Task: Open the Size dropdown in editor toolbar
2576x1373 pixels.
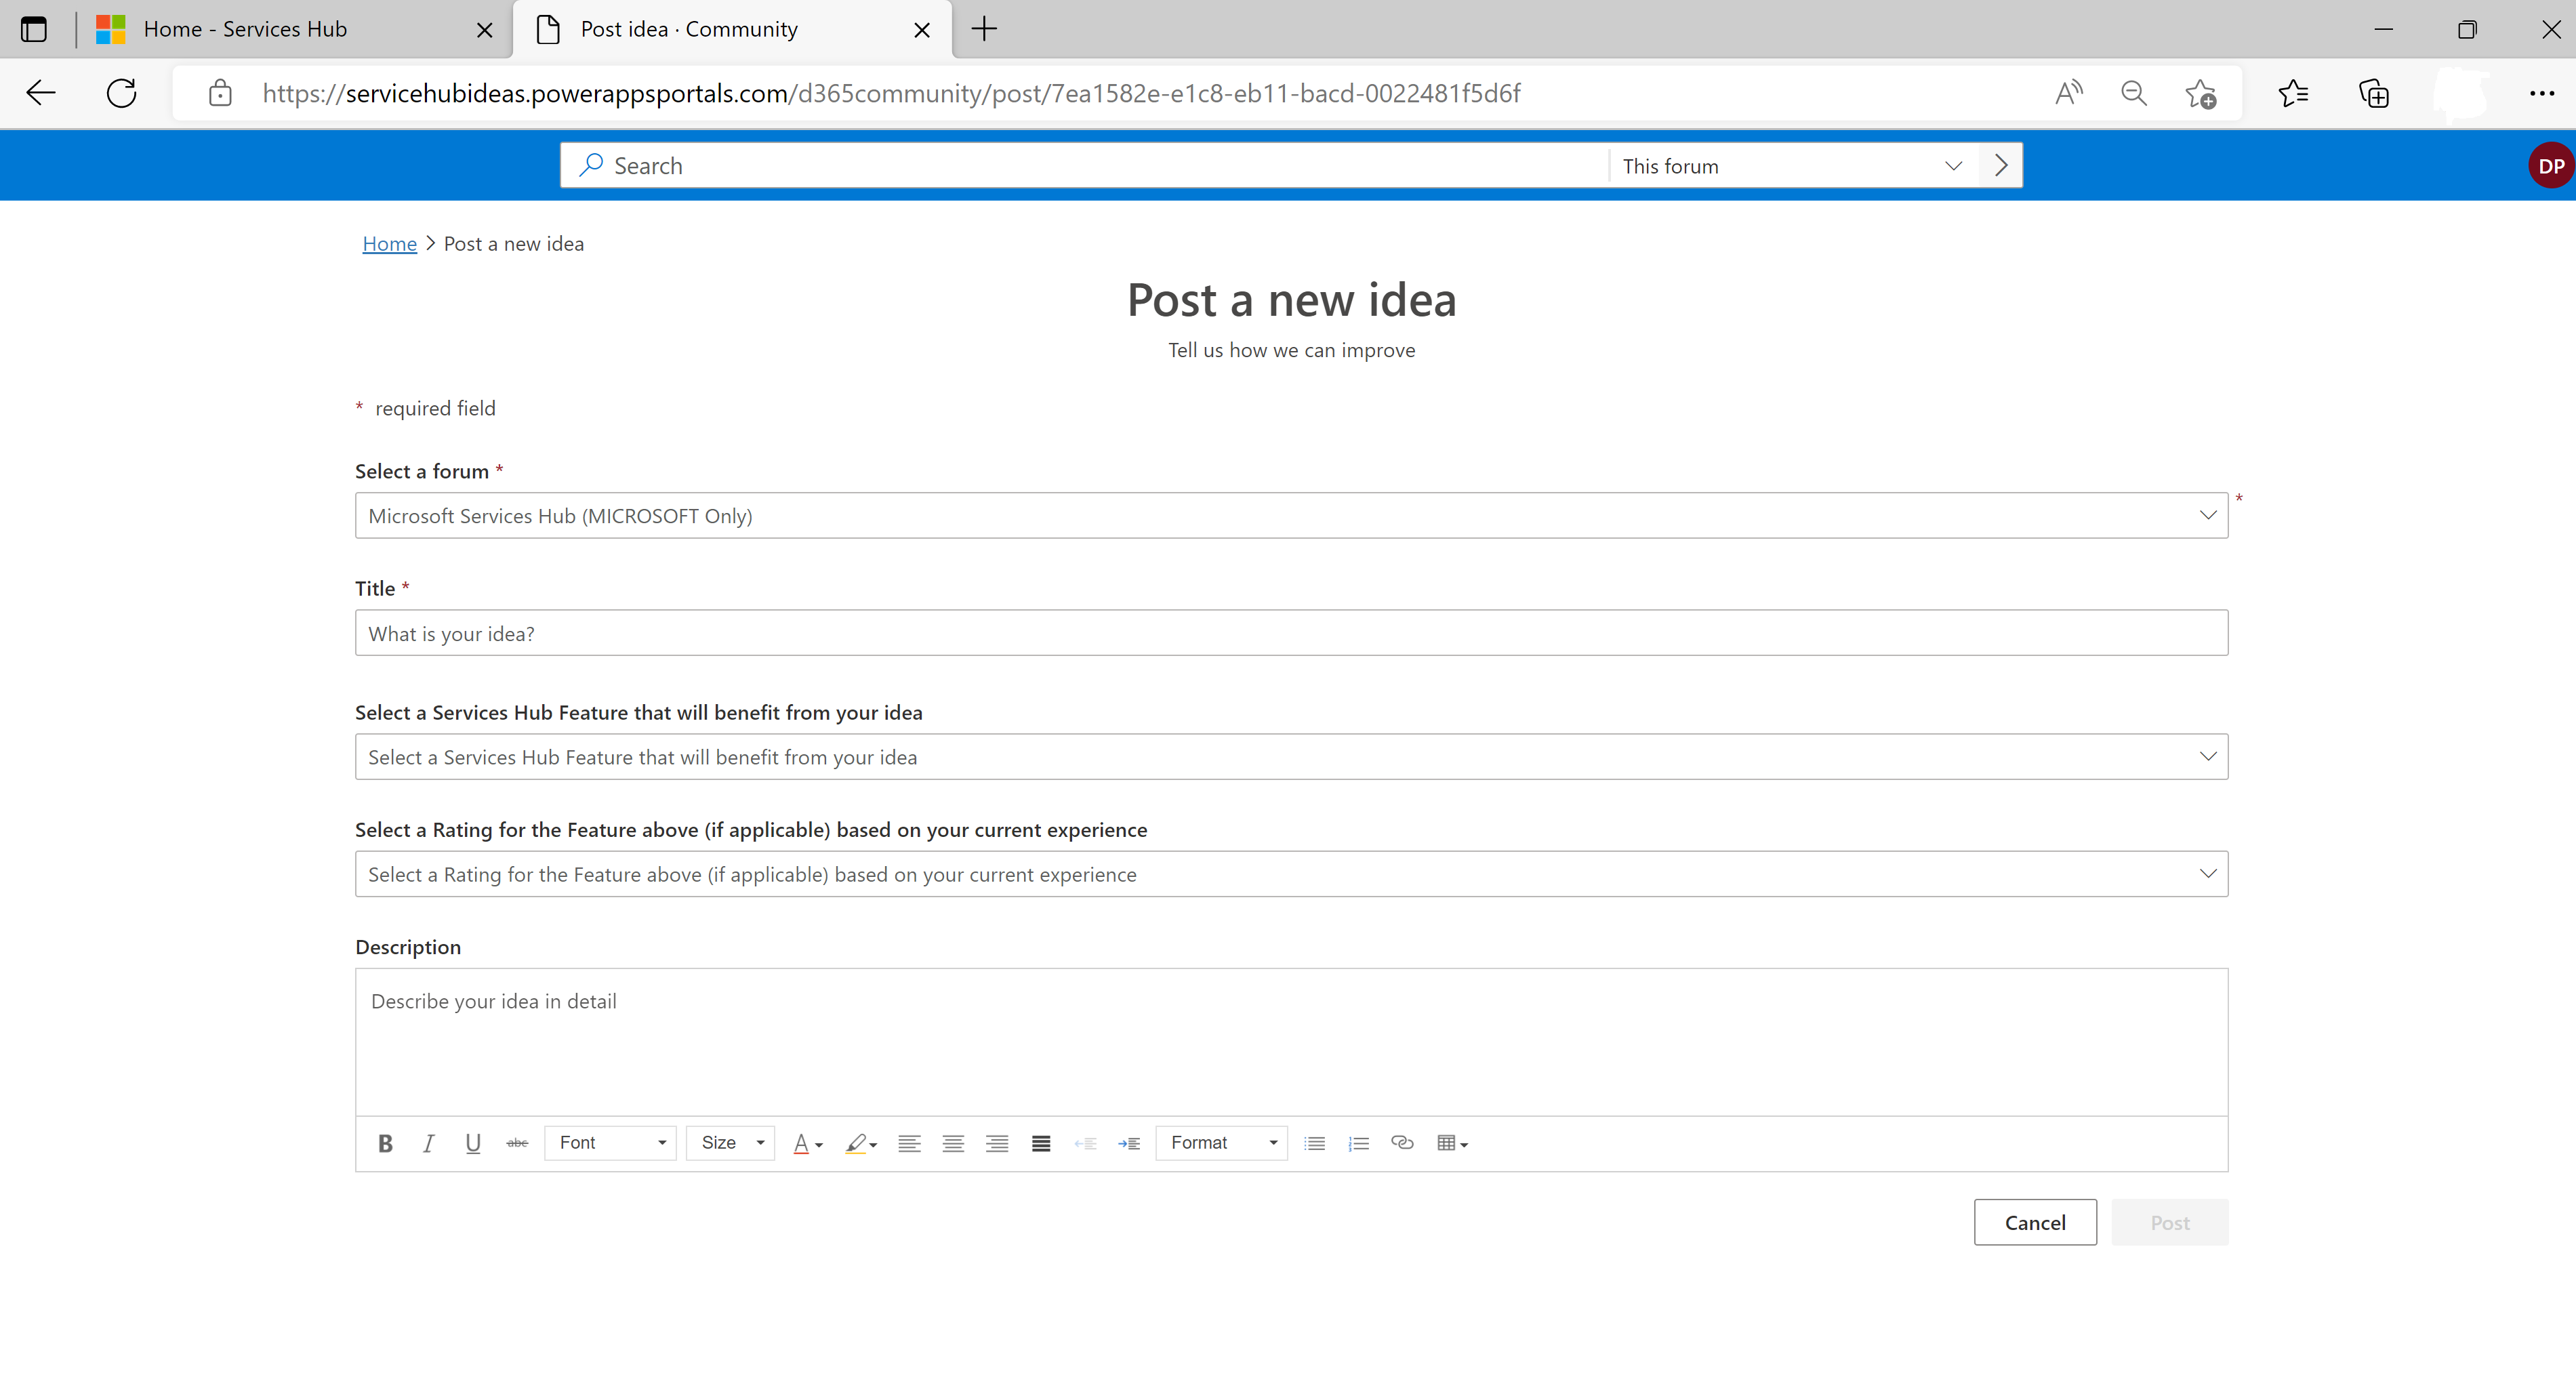Action: coord(731,1143)
